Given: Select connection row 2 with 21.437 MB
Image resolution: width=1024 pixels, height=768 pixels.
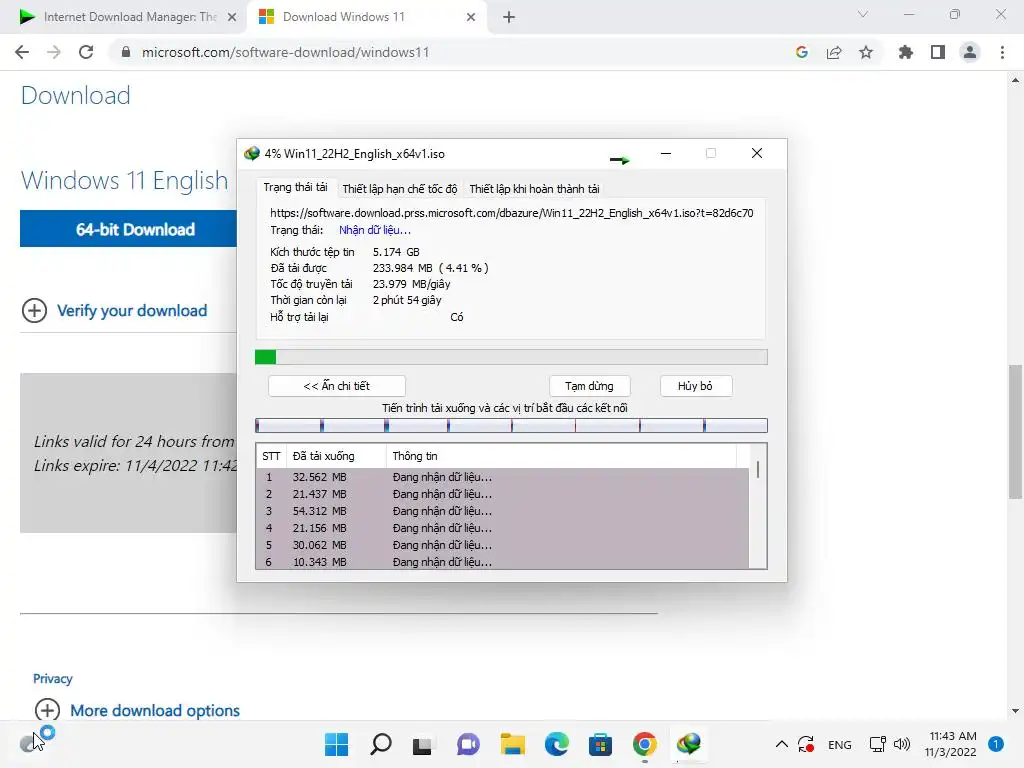Looking at the screenshot, I should click(502, 494).
